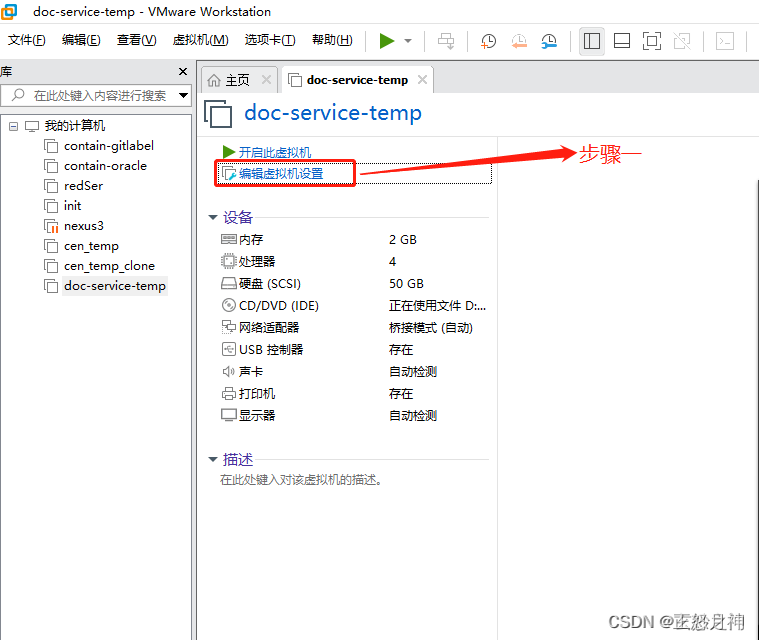Open the 编辑(E) menu
The image size is (759, 640).
pos(81,40)
